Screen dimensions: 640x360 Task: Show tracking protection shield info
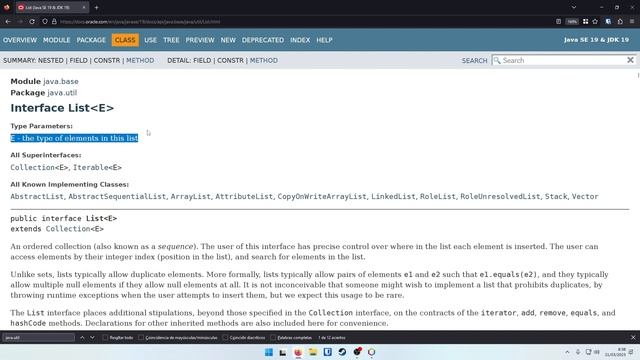pyautogui.click(x=45, y=21)
